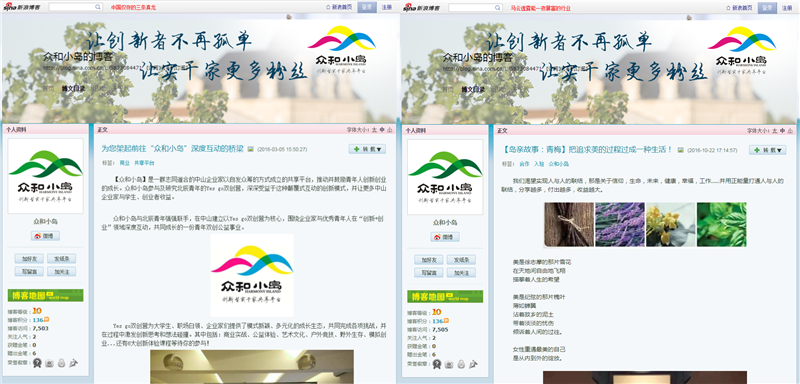Open 首页 tab on right page

click(x=448, y=89)
